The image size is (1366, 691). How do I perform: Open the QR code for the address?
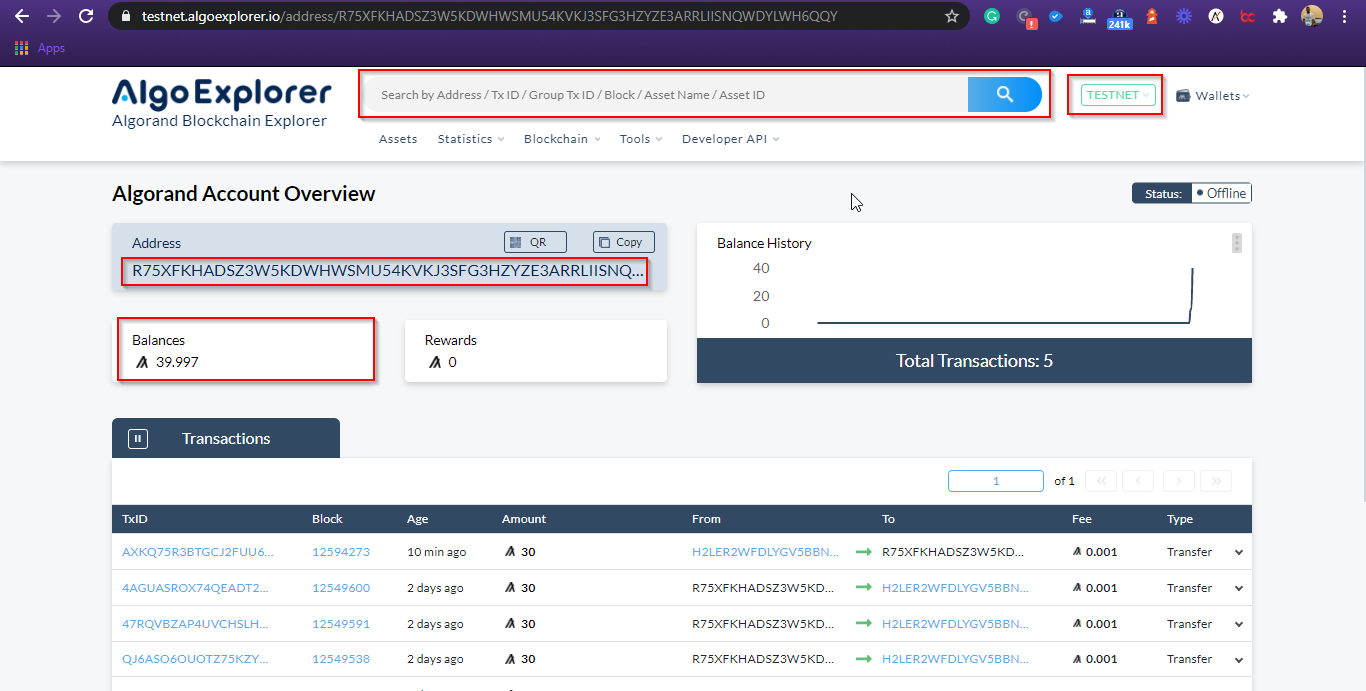(x=535, y=241)
